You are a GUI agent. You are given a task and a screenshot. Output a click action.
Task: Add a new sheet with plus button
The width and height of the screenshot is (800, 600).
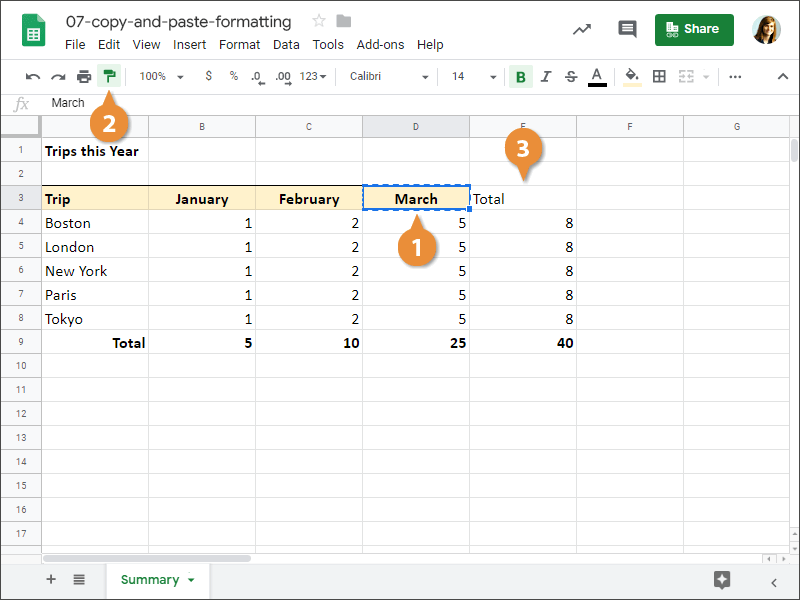[x=50, y=579]
